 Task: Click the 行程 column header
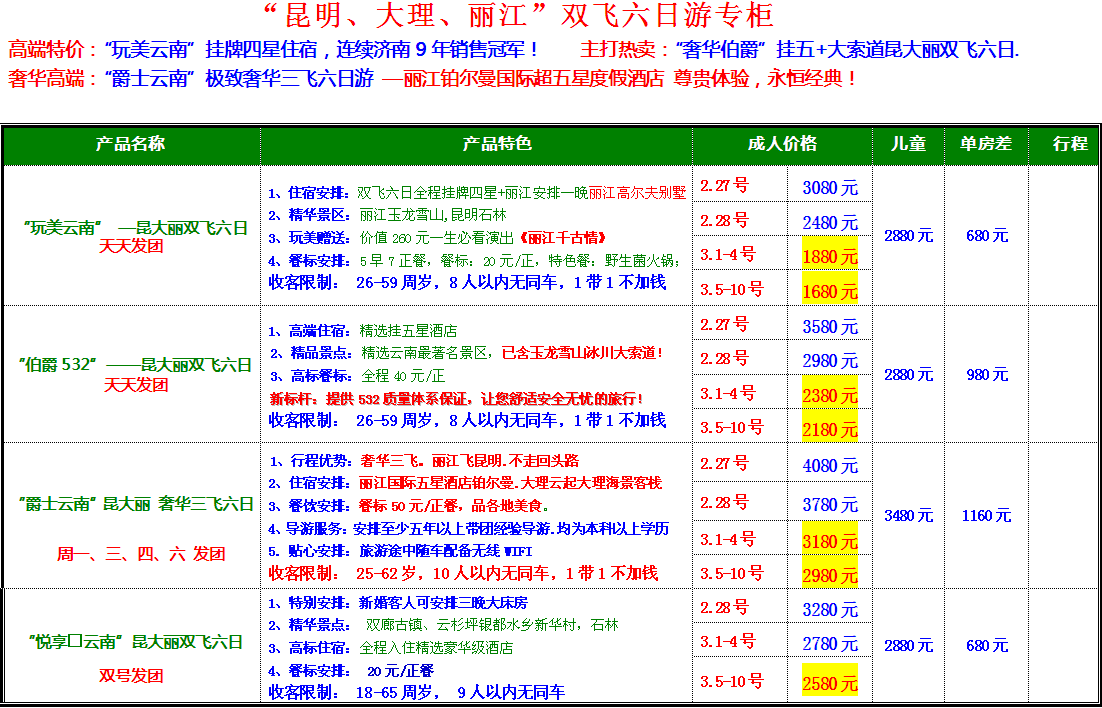[1069, 144]
